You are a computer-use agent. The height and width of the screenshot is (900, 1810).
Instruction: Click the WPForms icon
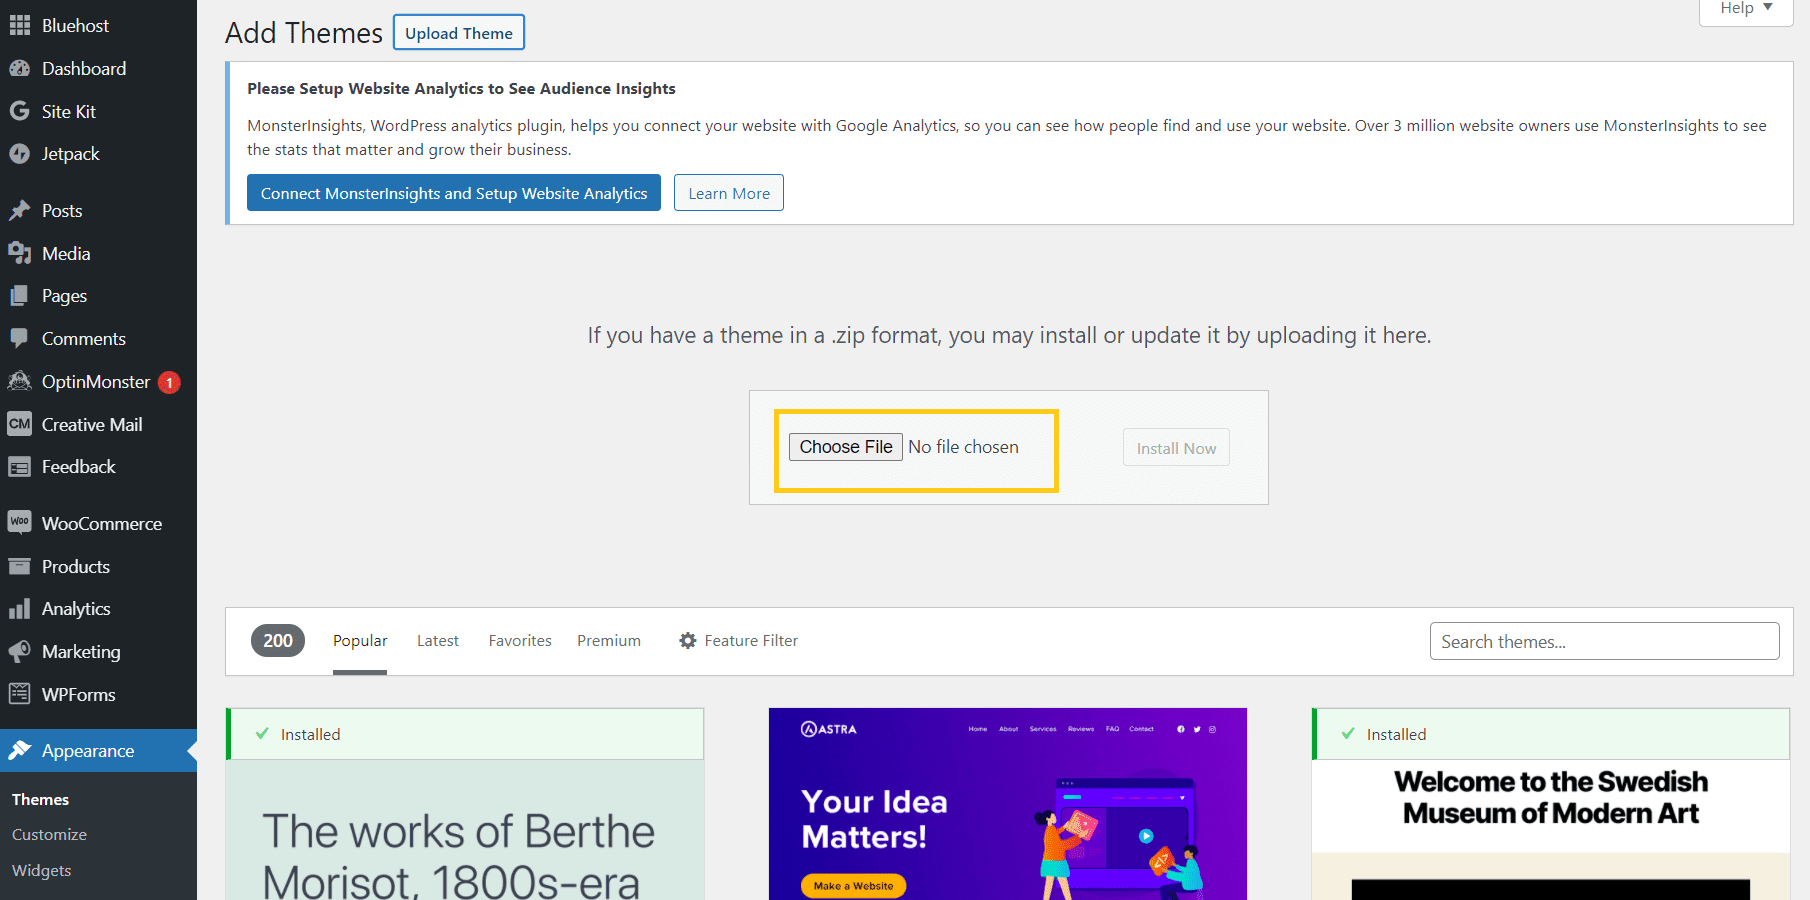click(x=20, y=694)
